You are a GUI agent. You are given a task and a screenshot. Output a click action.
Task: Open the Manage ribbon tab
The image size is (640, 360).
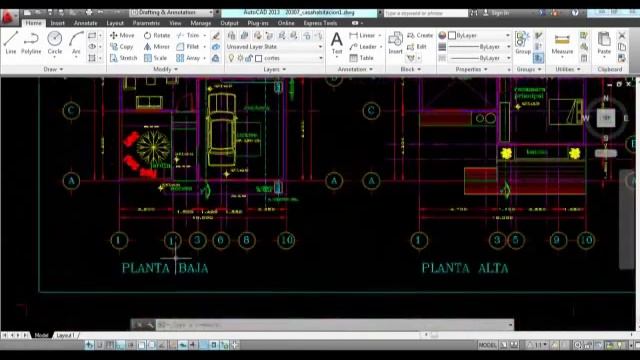(201, 23)
